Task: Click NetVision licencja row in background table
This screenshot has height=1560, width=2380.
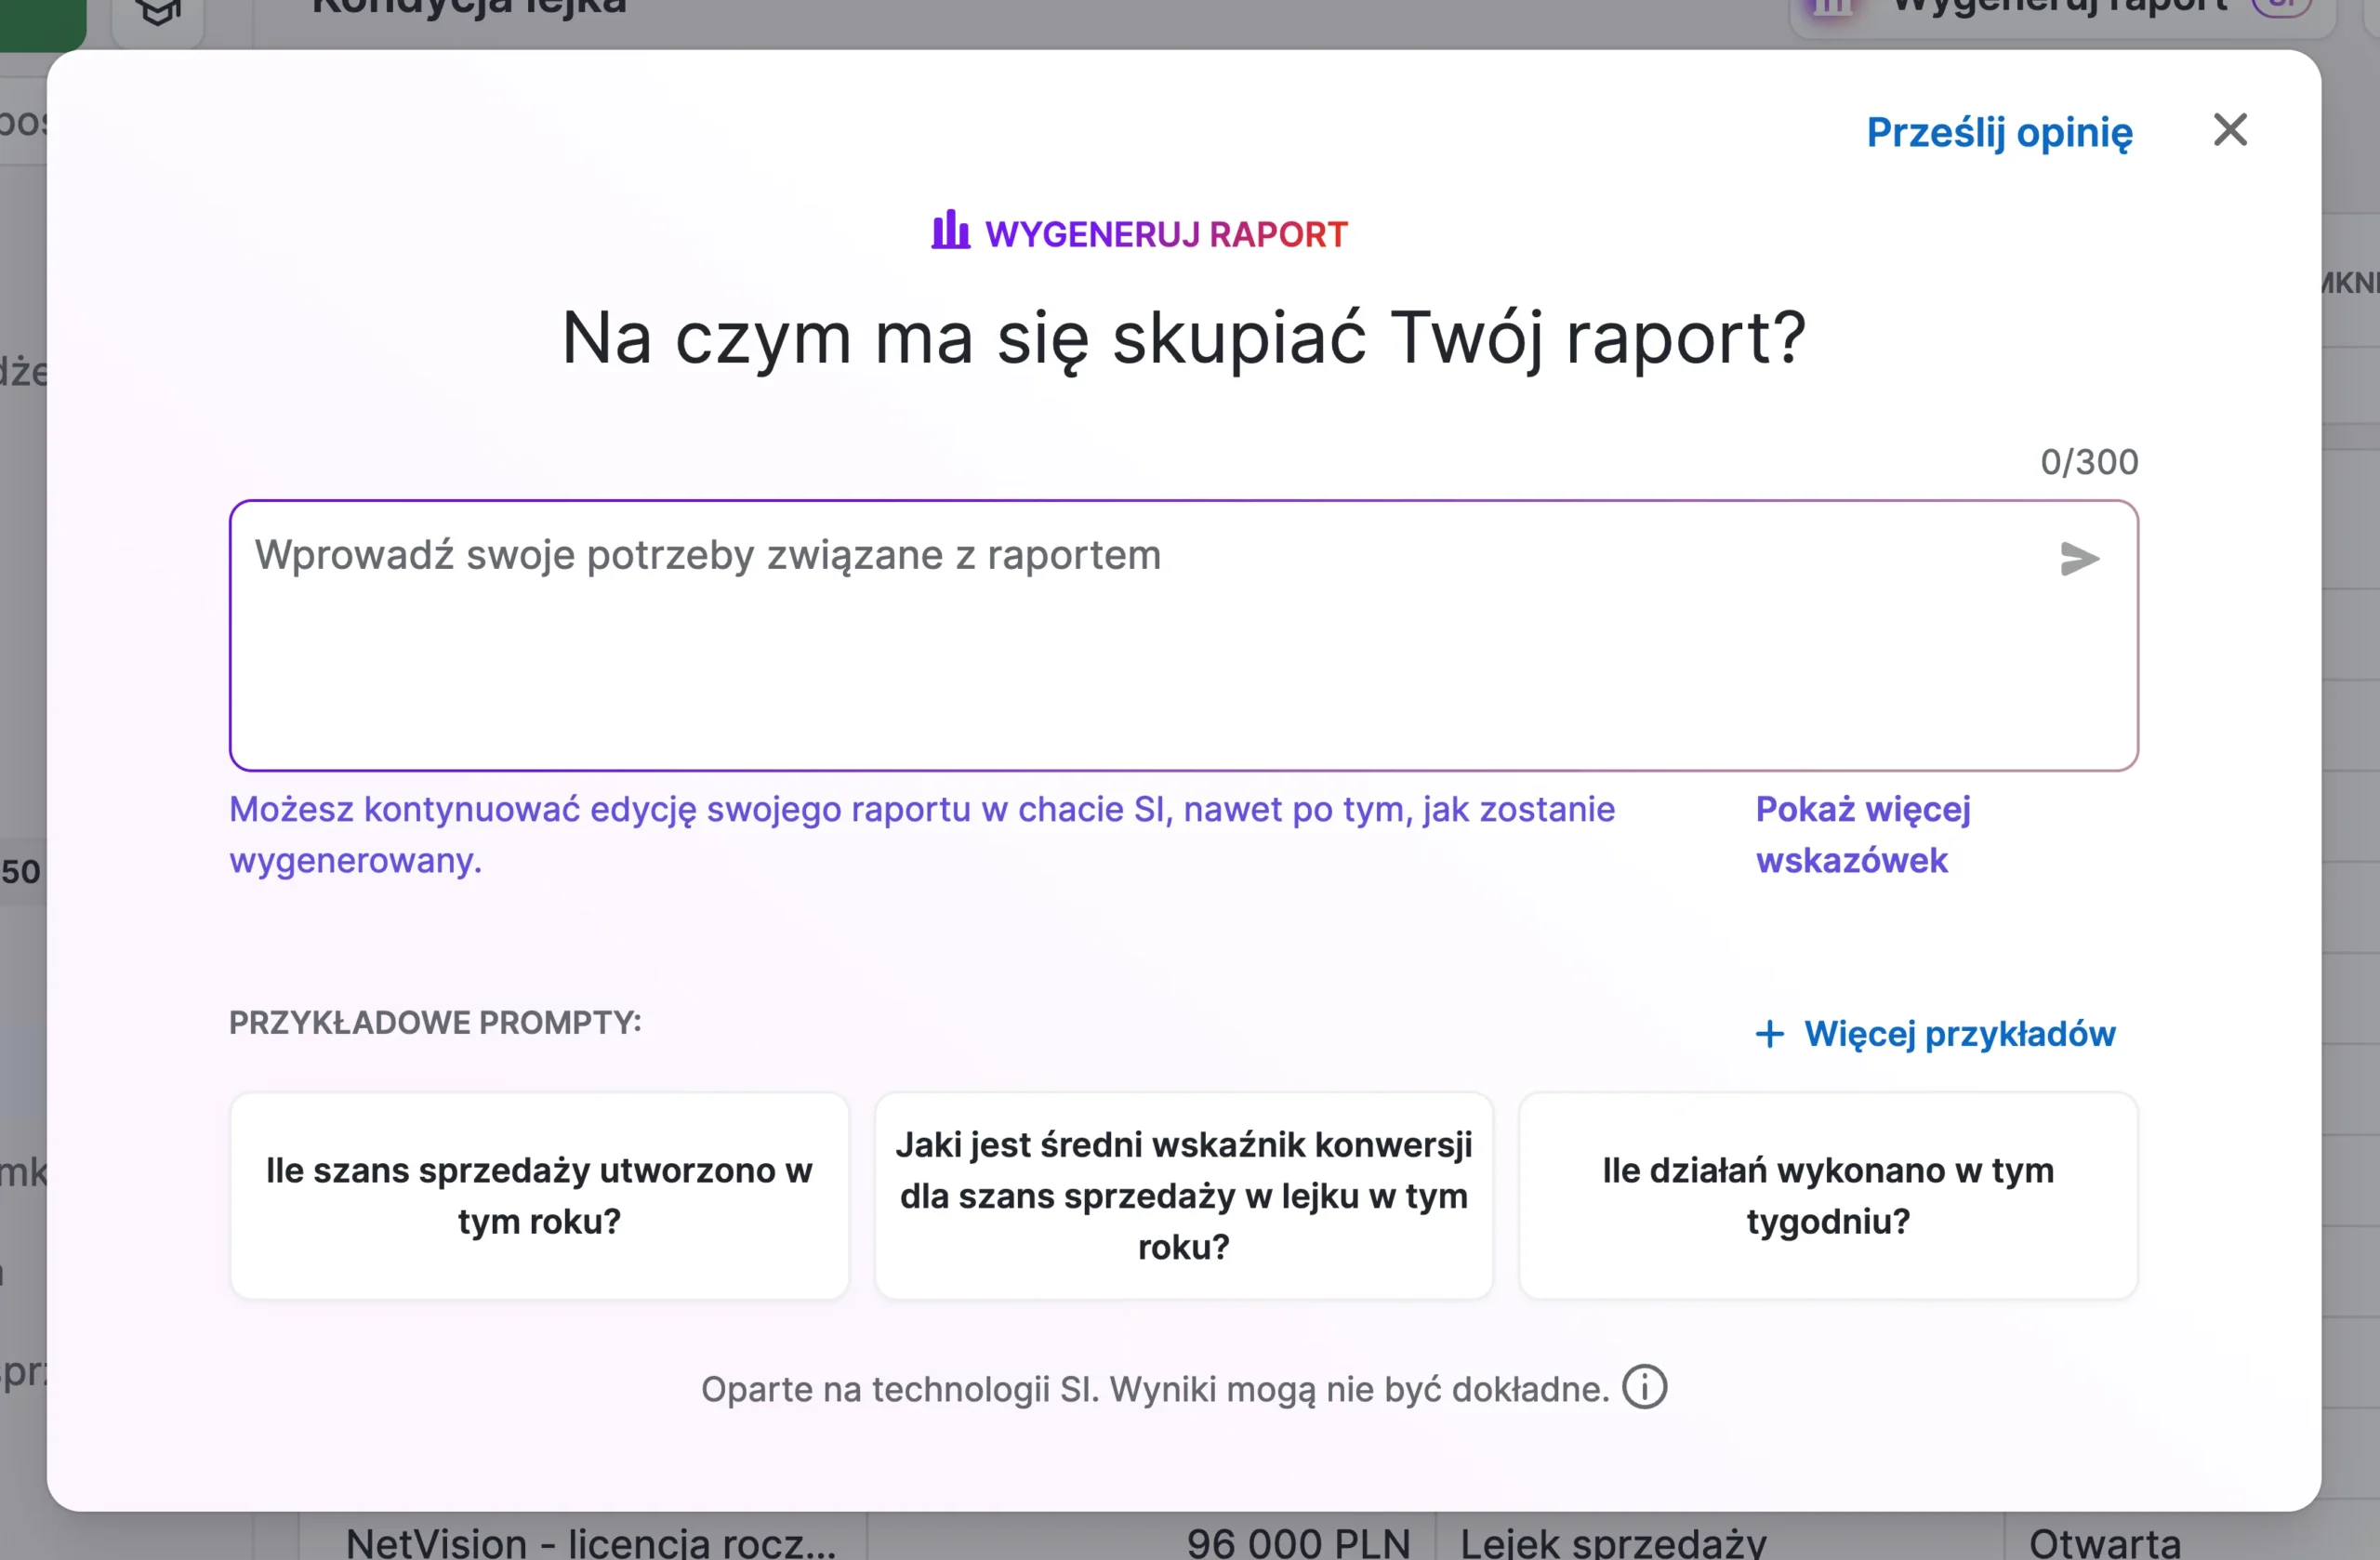Action: tap(590, 1541)
